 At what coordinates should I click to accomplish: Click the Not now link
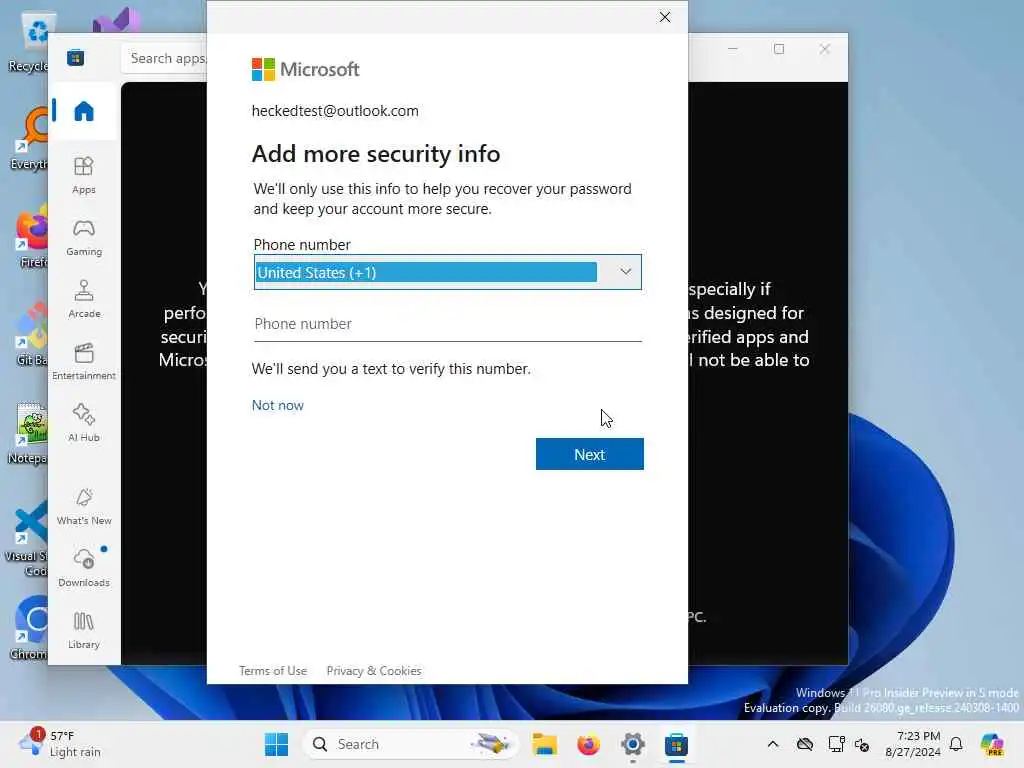278,405
